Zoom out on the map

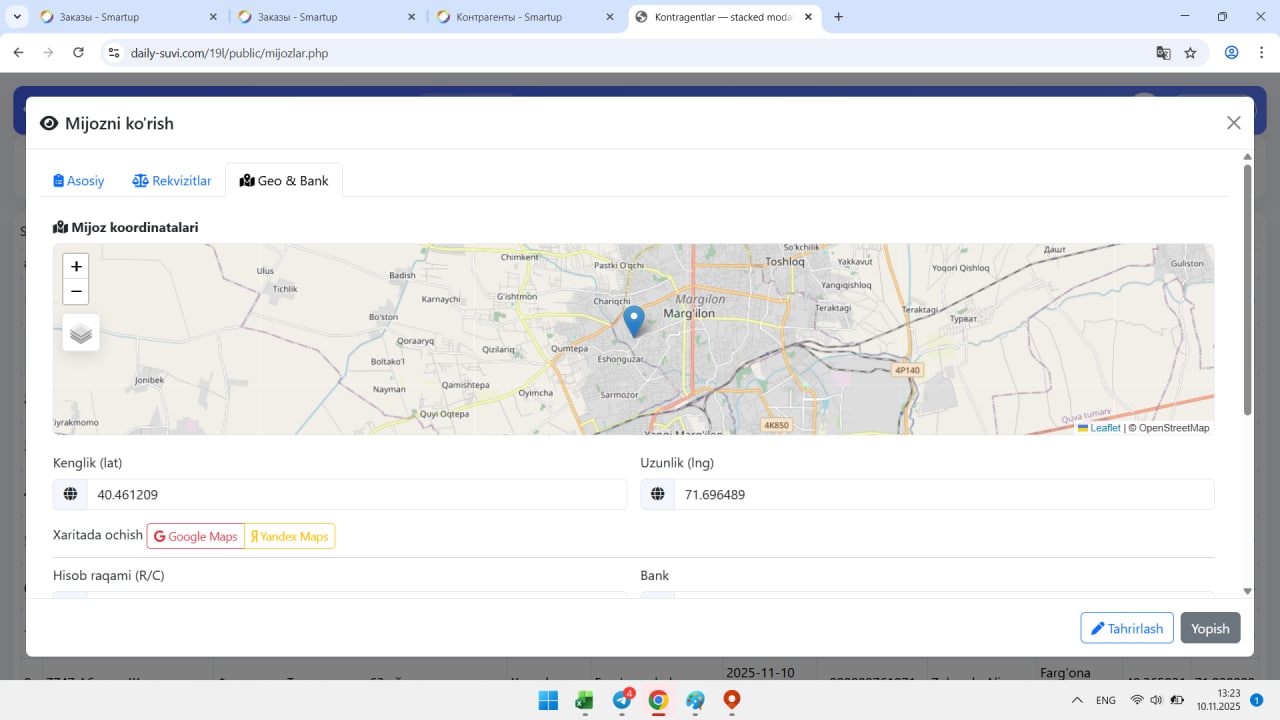point(76,292)
